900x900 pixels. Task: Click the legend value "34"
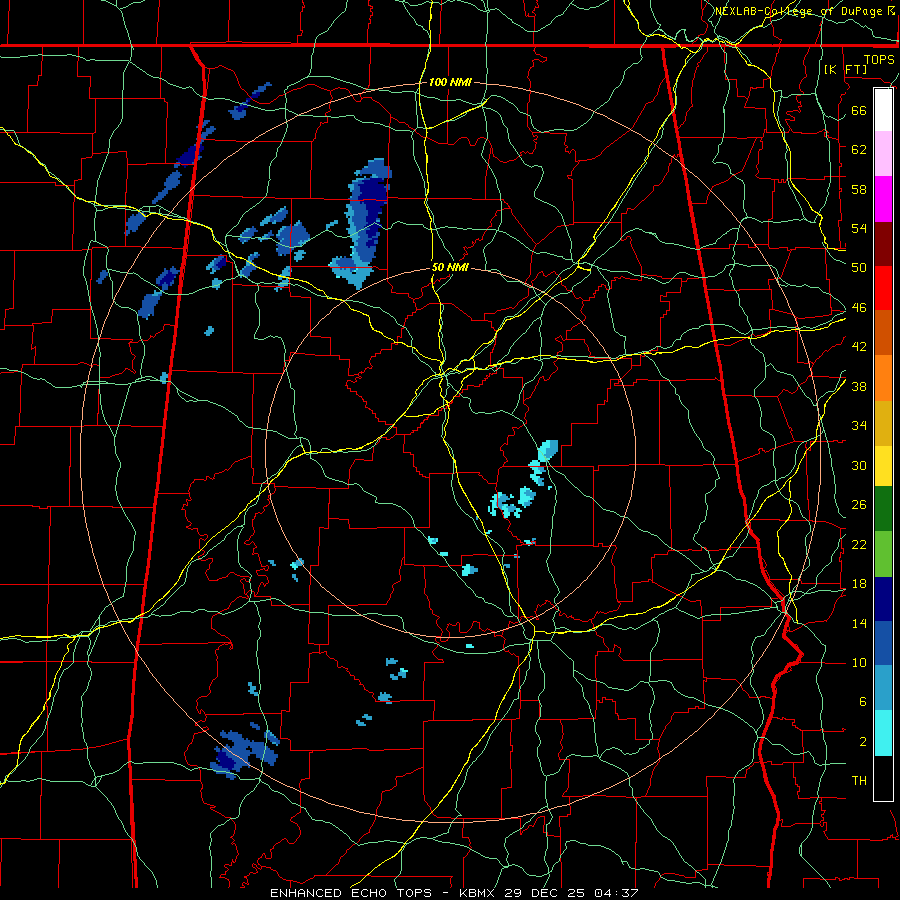pos(859,425)
